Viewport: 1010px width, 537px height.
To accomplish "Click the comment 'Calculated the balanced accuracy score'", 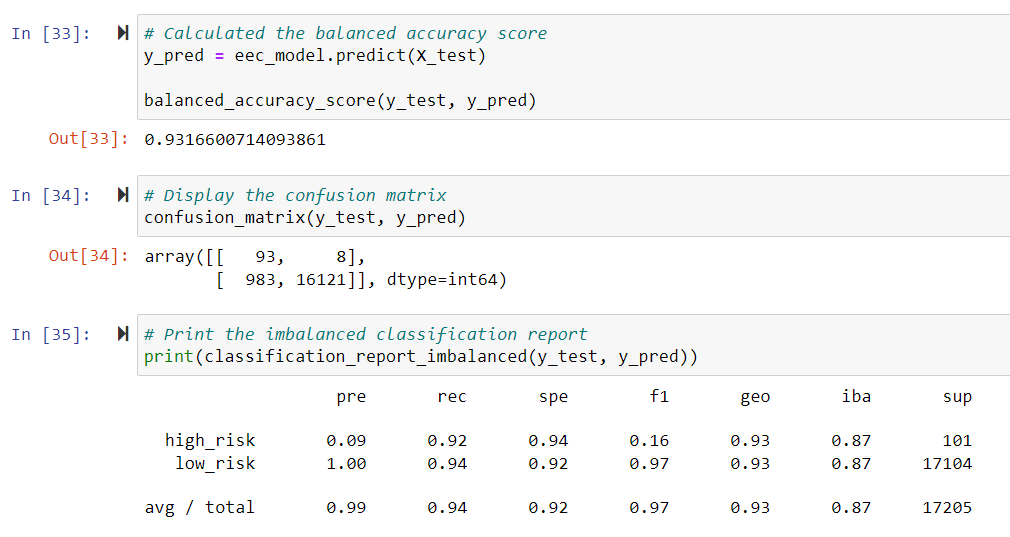I will 345,33.
